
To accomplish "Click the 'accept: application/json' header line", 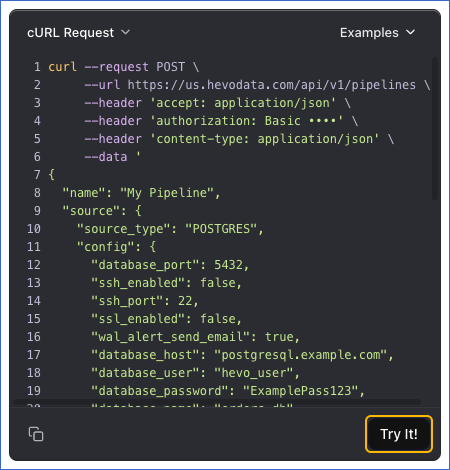I will tap(217, 103).
